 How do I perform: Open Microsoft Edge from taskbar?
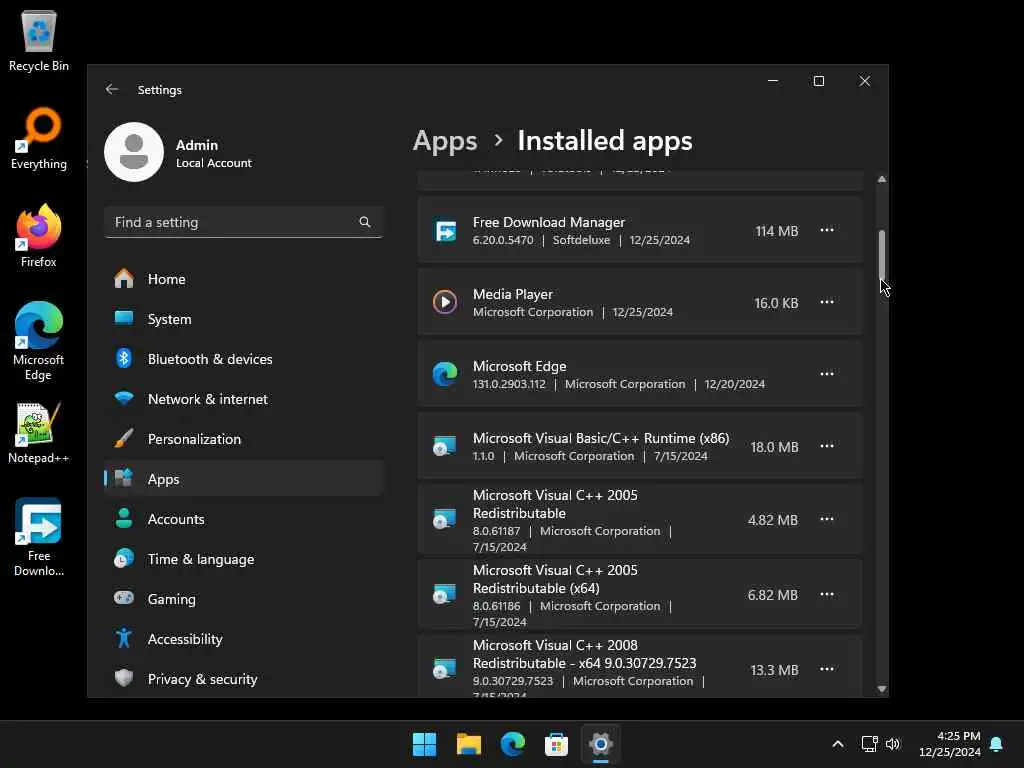click(x=513, y=744)
